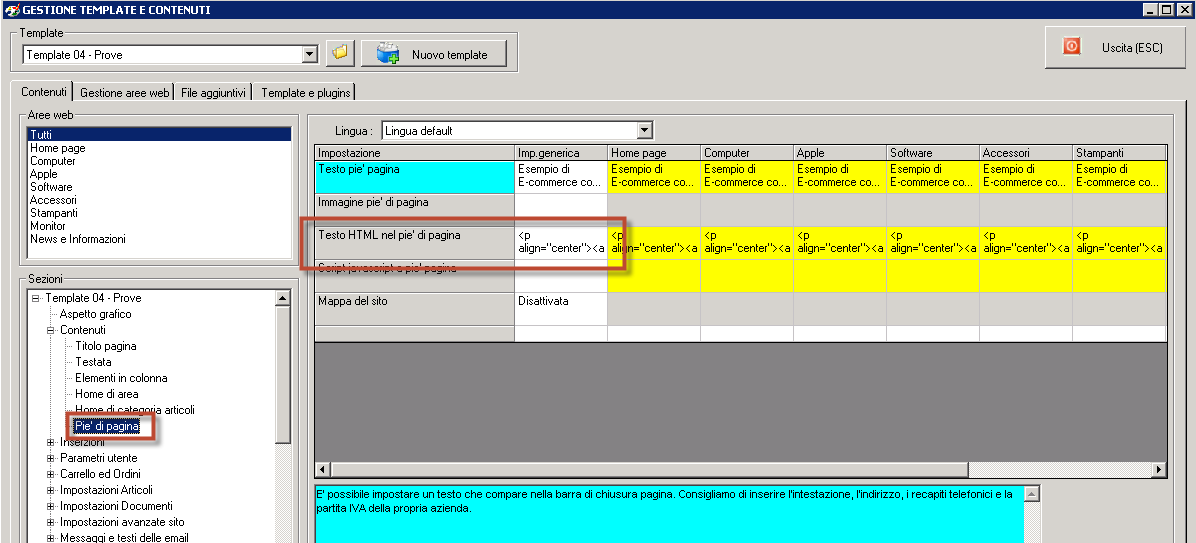
Task: Switch to the Contenuti tab
Action: (x=42, y=92)
